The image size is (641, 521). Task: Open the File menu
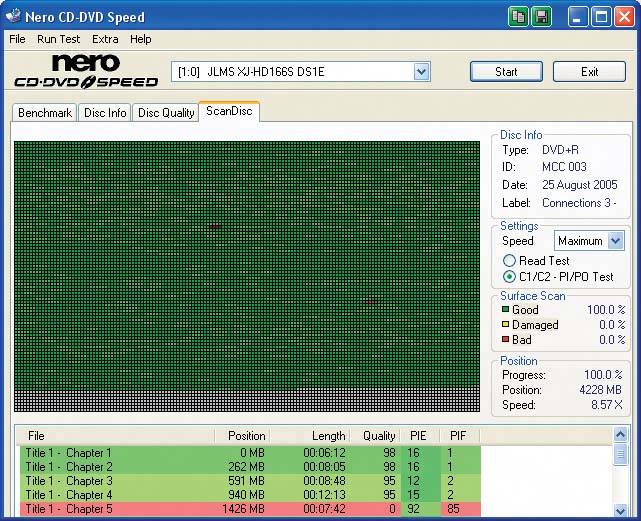tap(18, 39)
